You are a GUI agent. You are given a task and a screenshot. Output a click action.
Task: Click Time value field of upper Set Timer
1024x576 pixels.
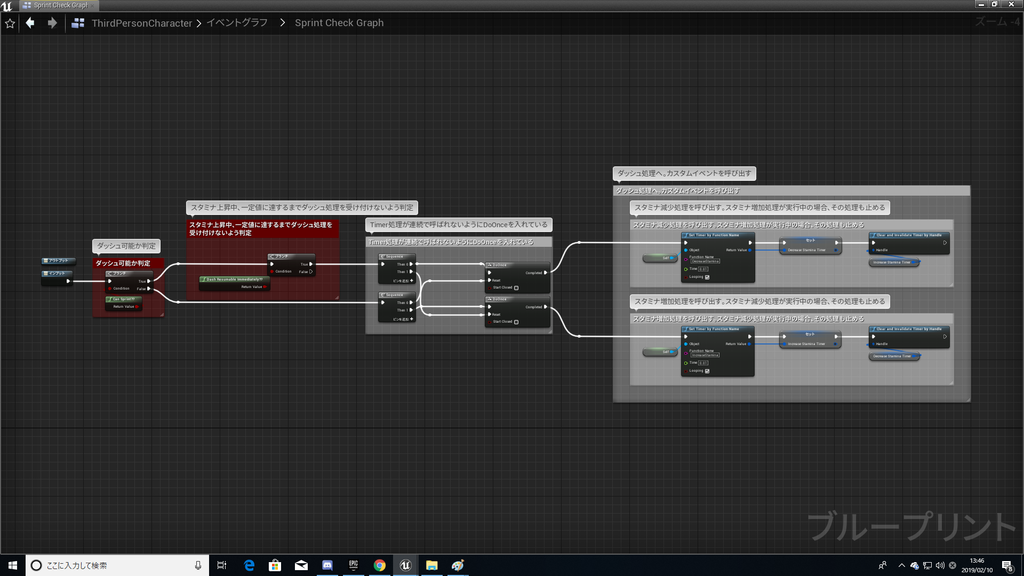pyautogui.click(x=703, y=269)
